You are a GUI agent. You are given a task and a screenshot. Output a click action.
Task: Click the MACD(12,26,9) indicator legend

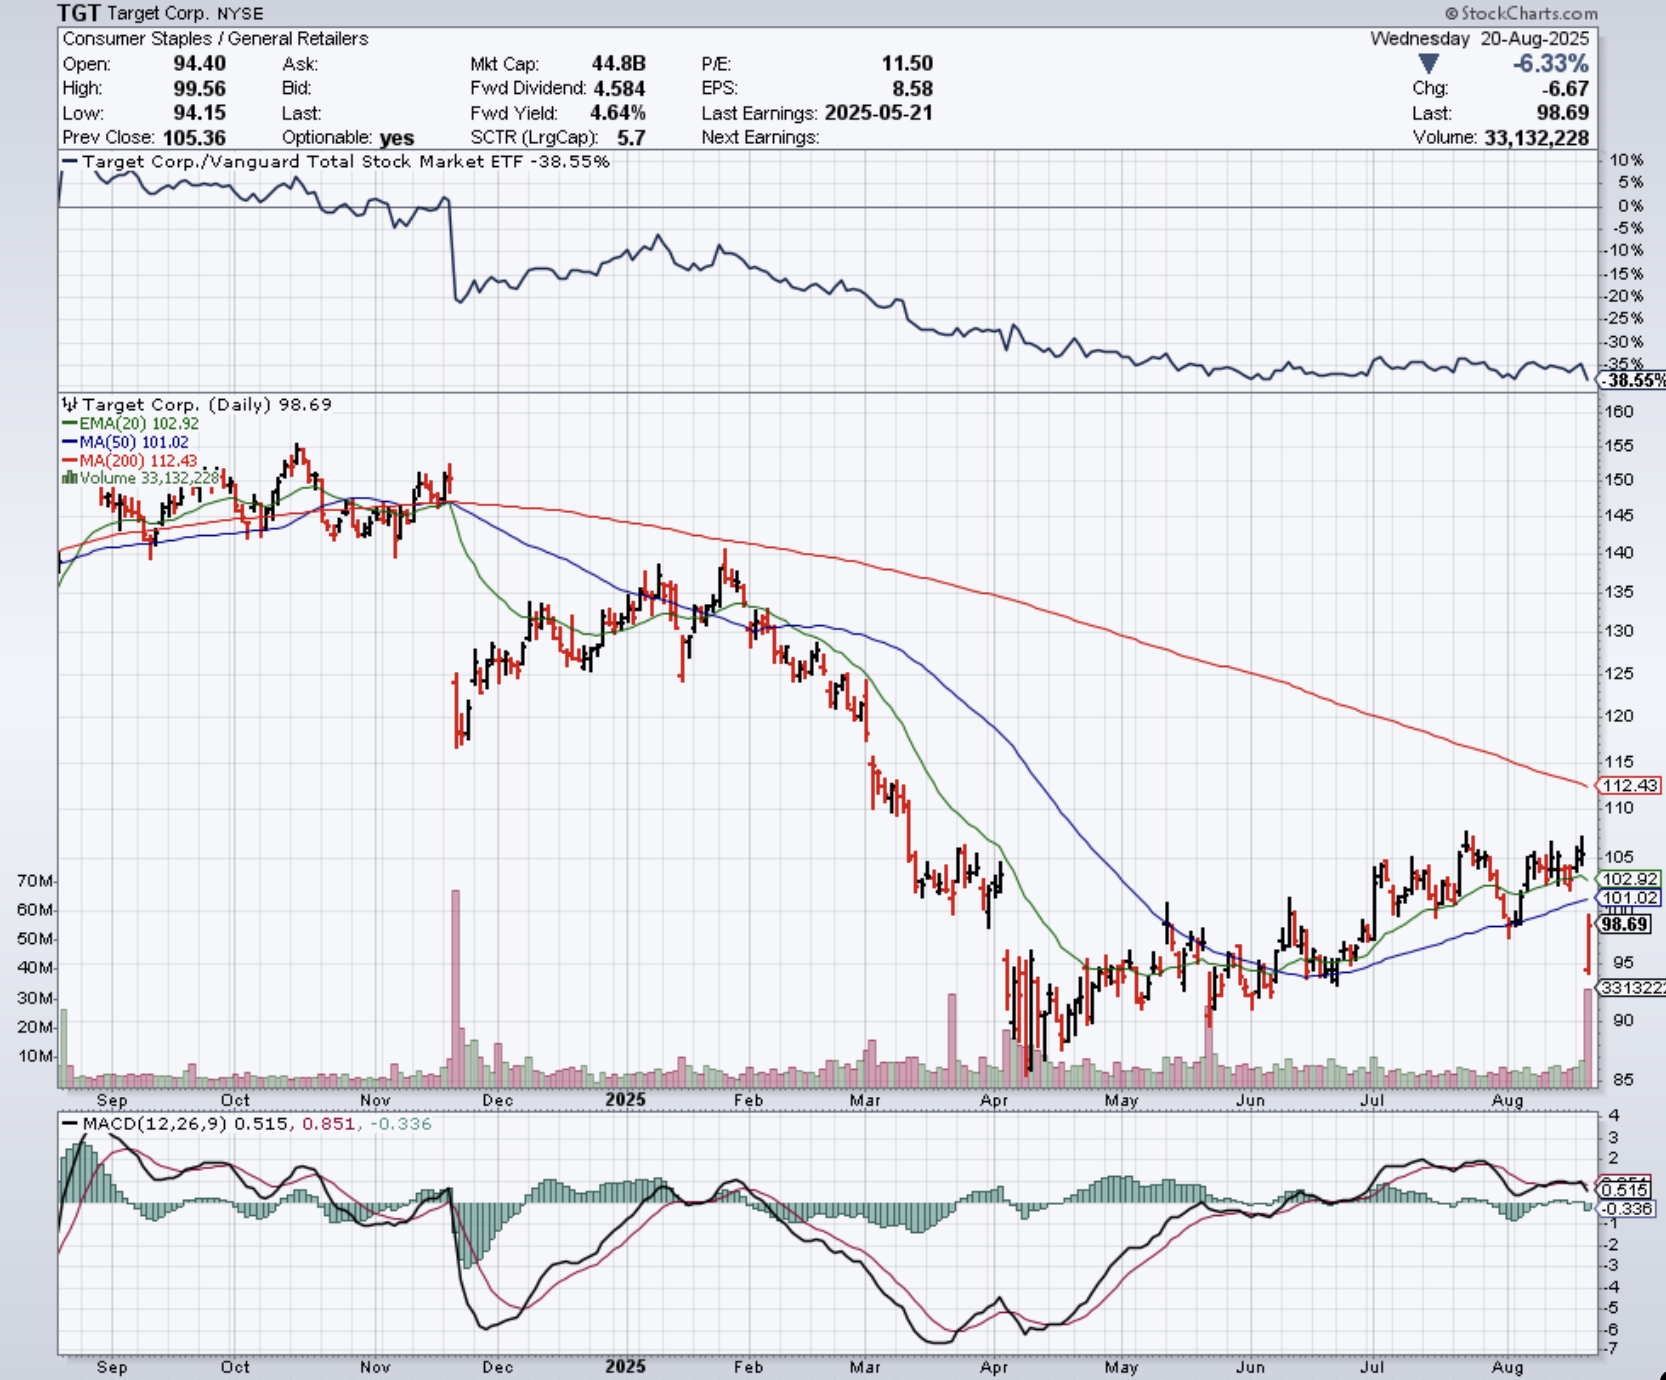246,1124
